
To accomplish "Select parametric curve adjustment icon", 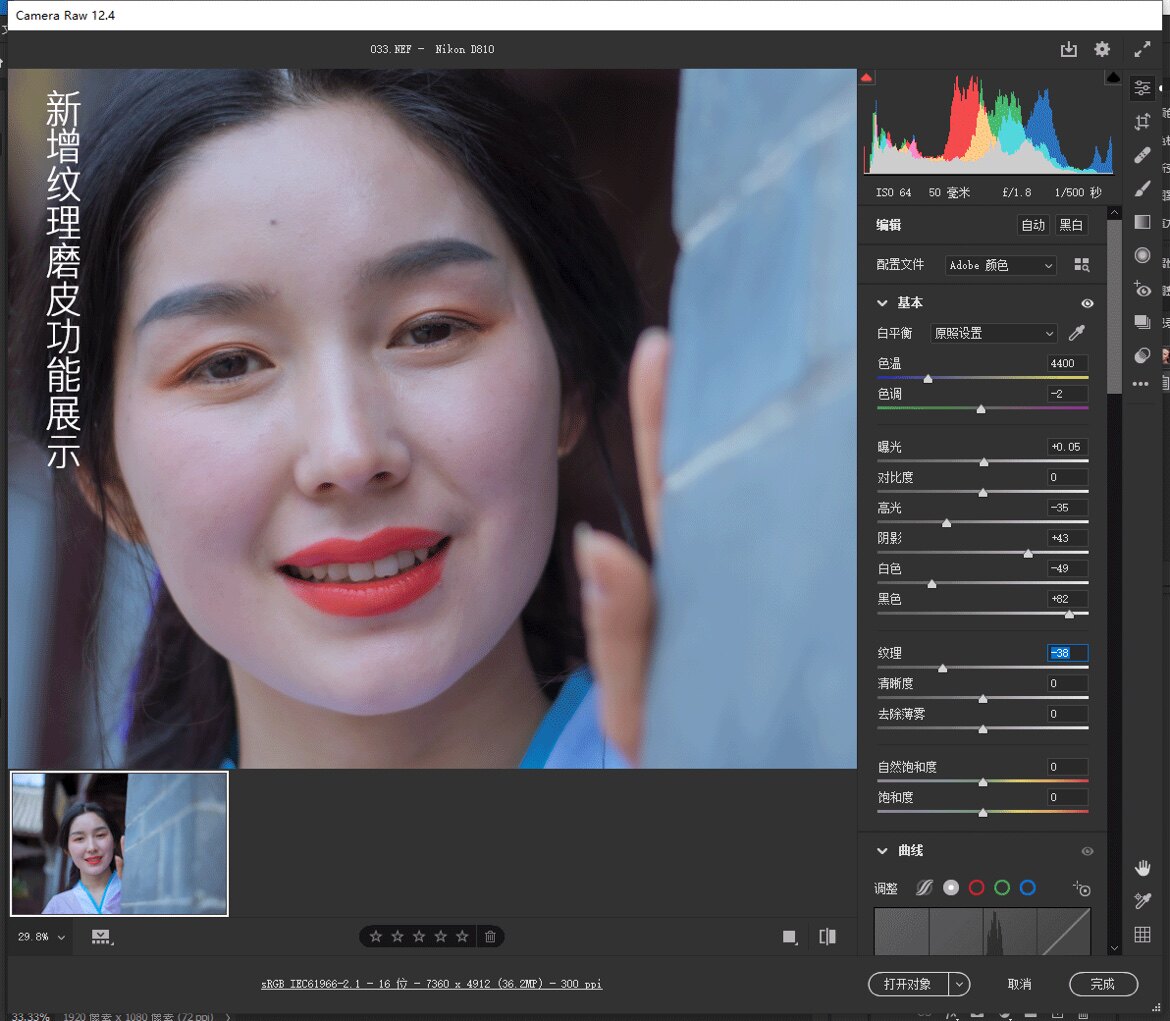I will [925, 887].
